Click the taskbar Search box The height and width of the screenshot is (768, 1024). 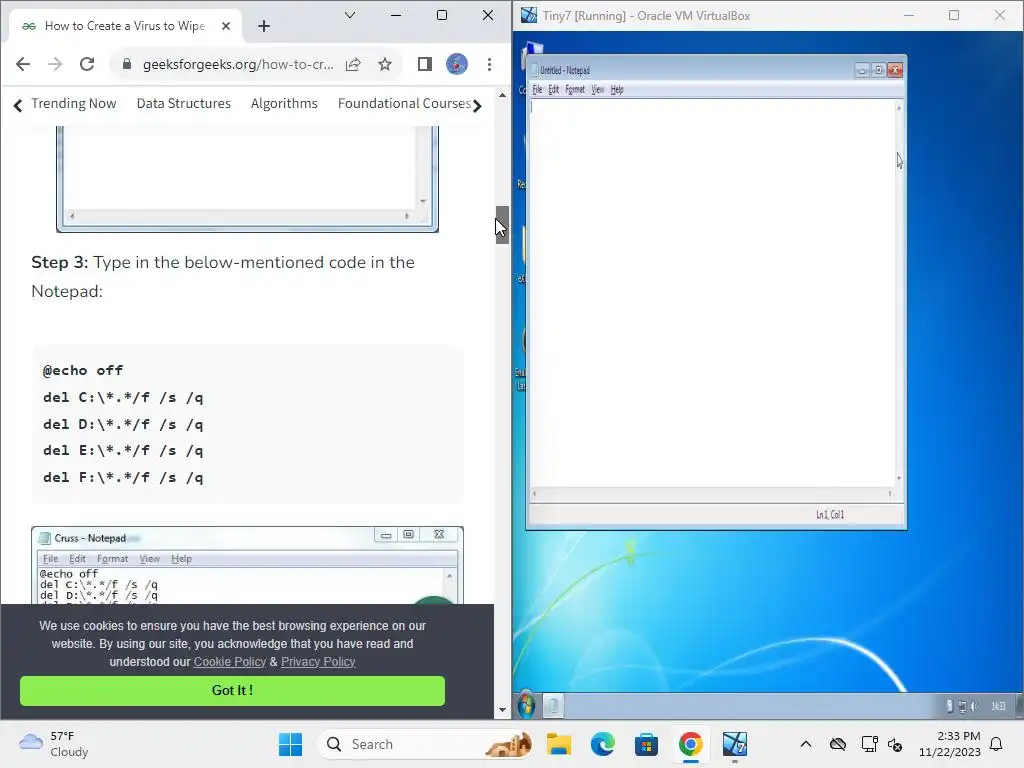[x=424, y=744]
